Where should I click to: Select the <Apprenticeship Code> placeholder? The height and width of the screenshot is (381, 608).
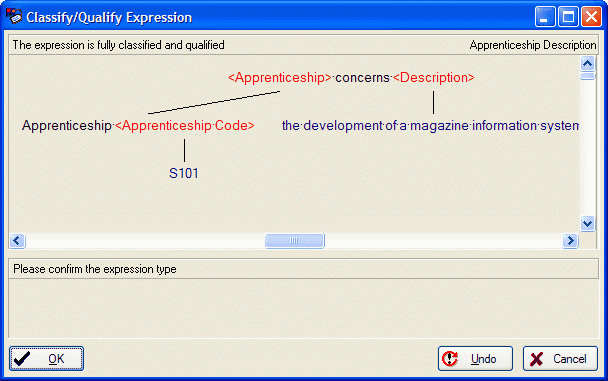point(185,126)
